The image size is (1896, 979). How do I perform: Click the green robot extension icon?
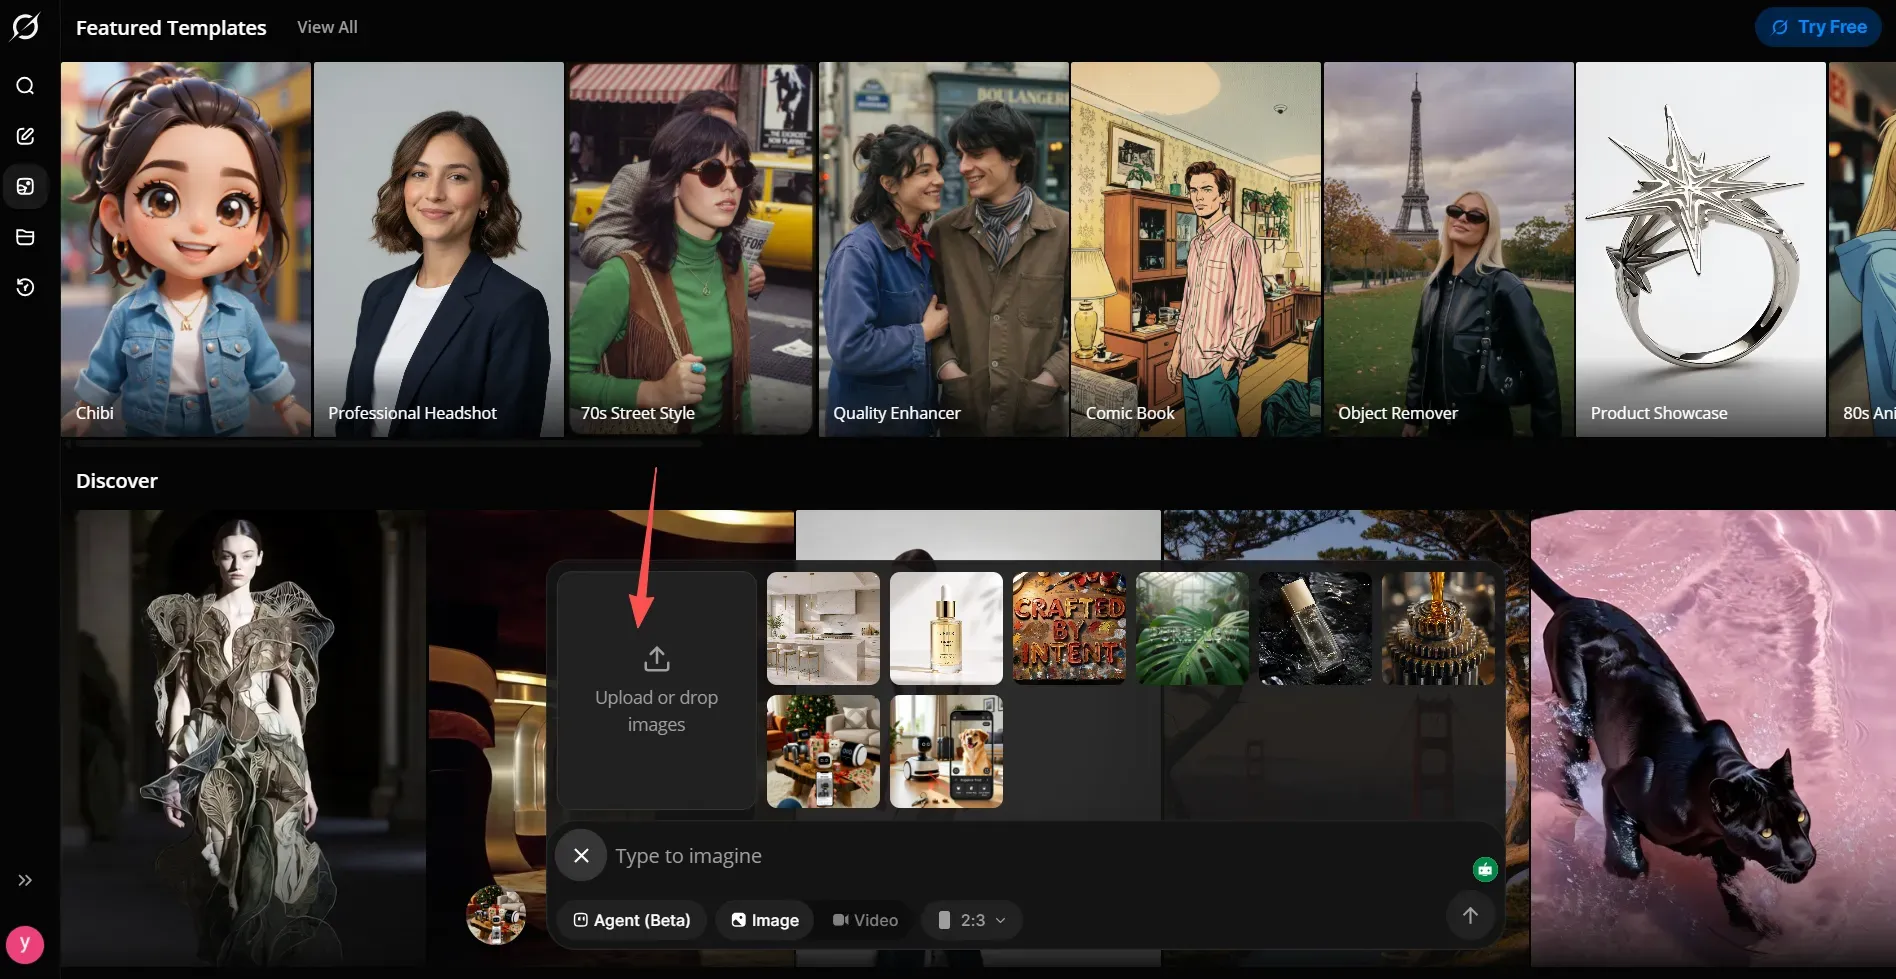[x=1485, y=869]
